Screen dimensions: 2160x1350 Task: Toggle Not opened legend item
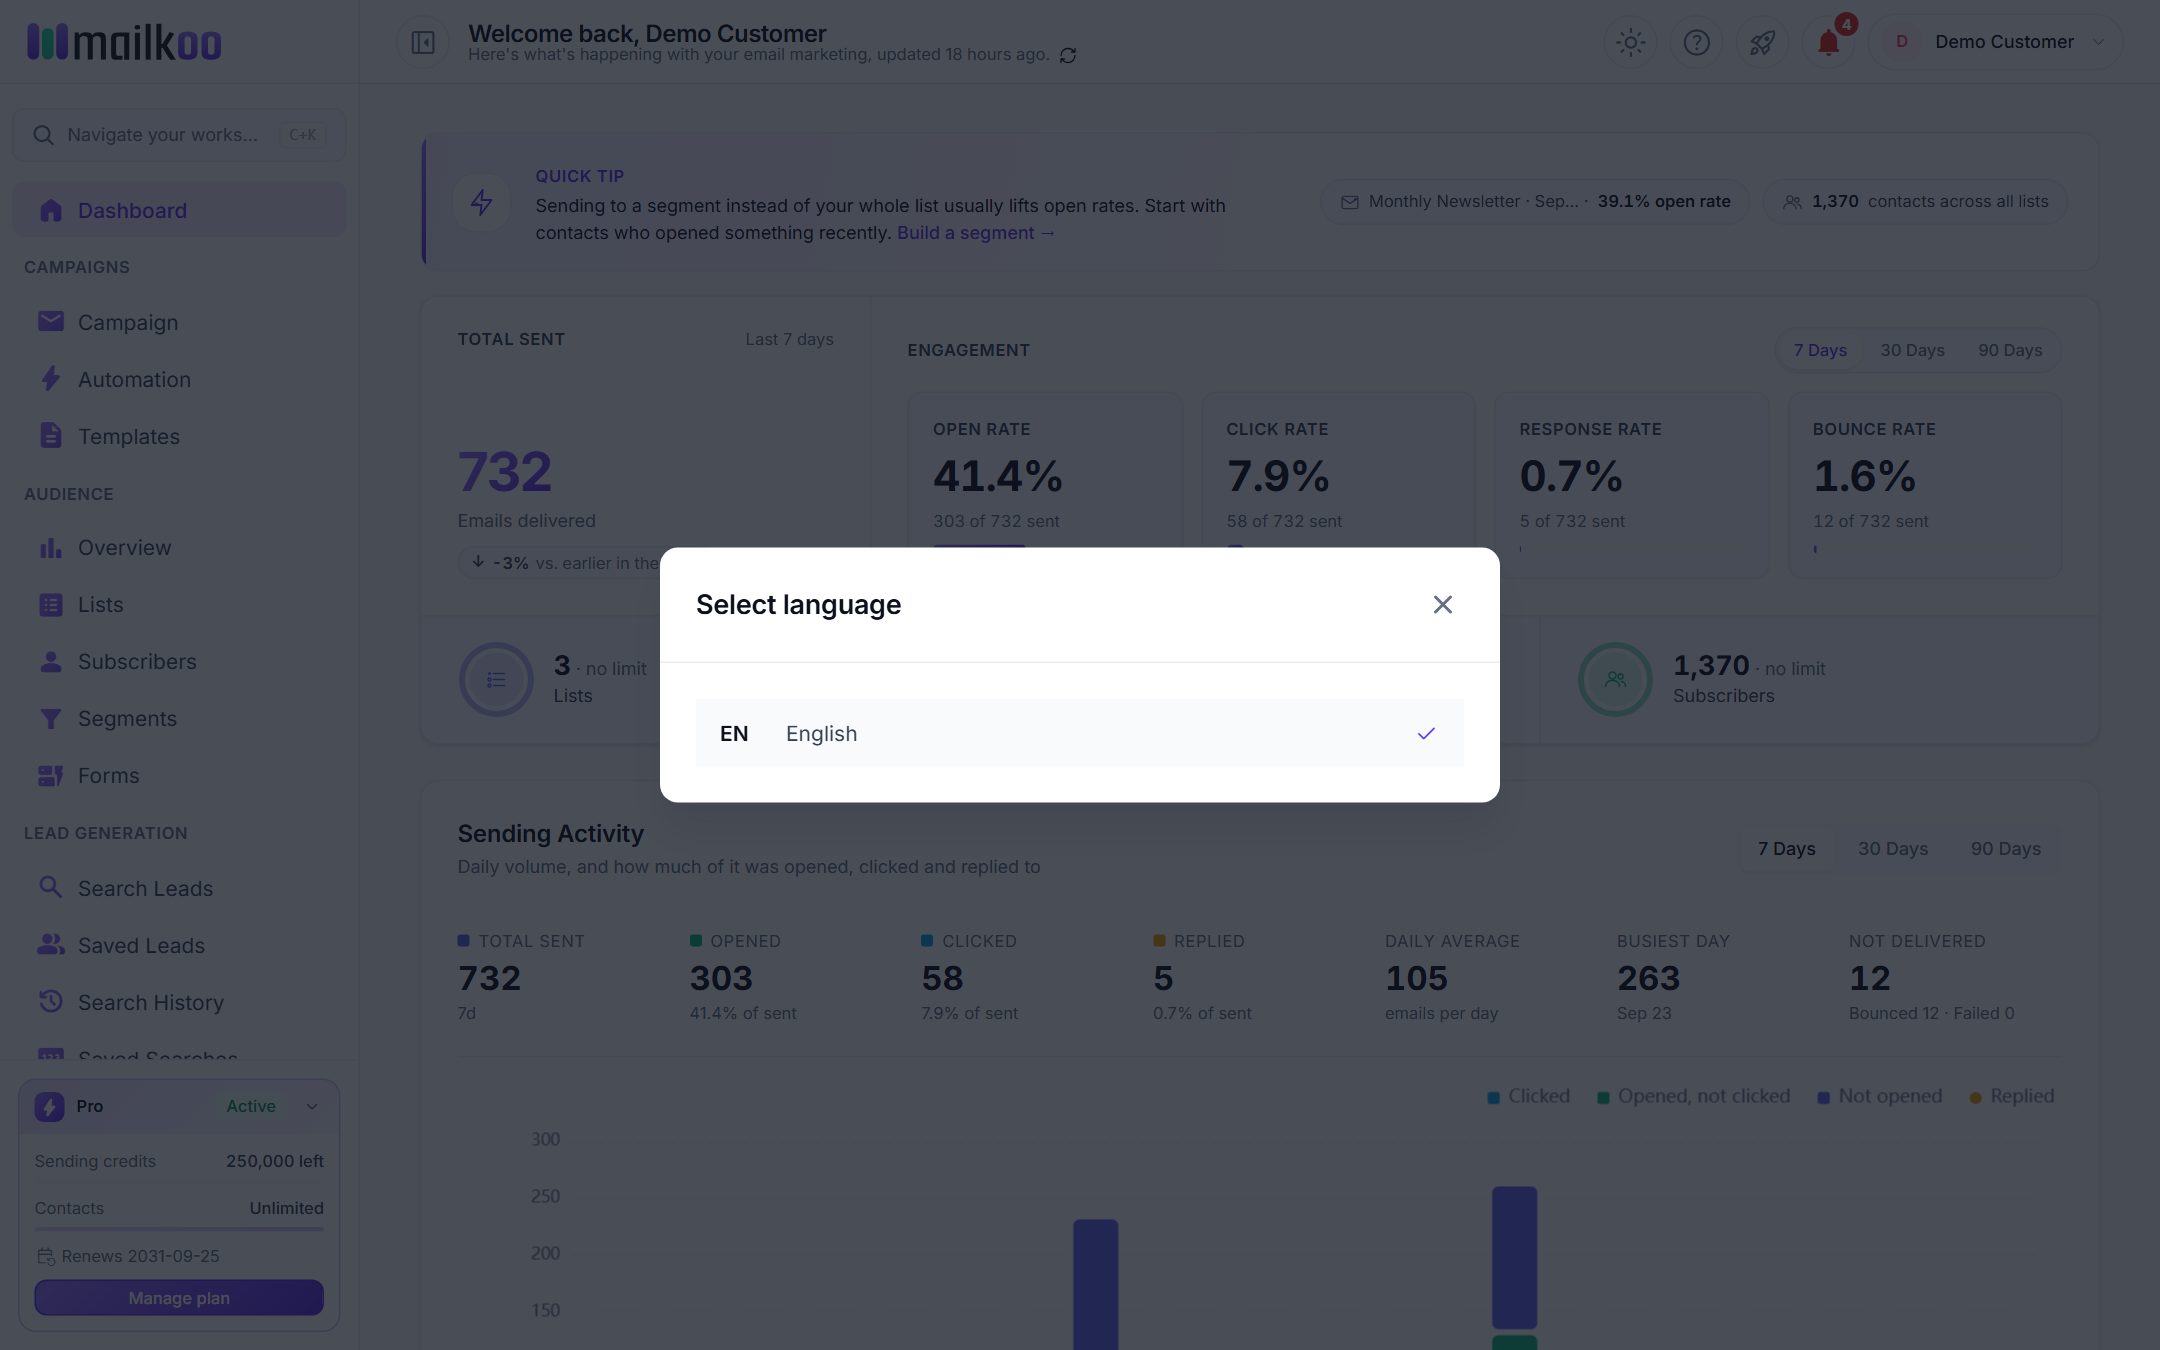(1879, 1096)
